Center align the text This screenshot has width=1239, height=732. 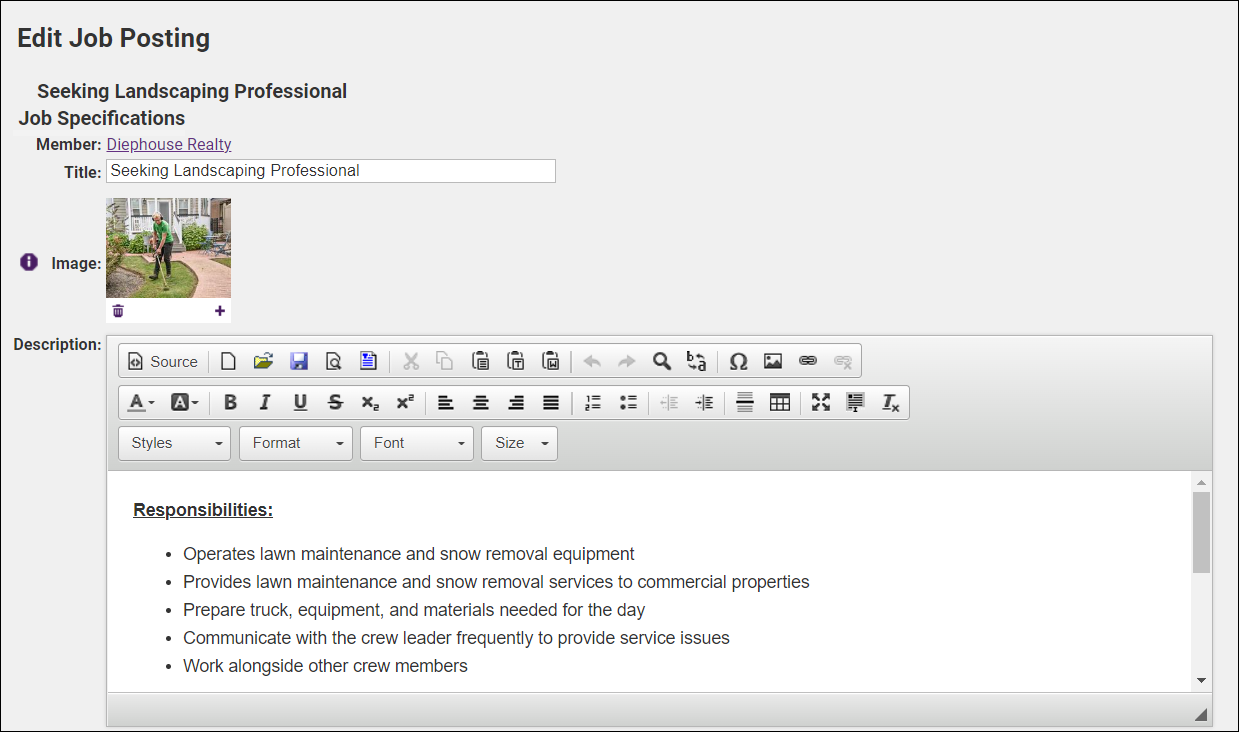click(481, 403)
